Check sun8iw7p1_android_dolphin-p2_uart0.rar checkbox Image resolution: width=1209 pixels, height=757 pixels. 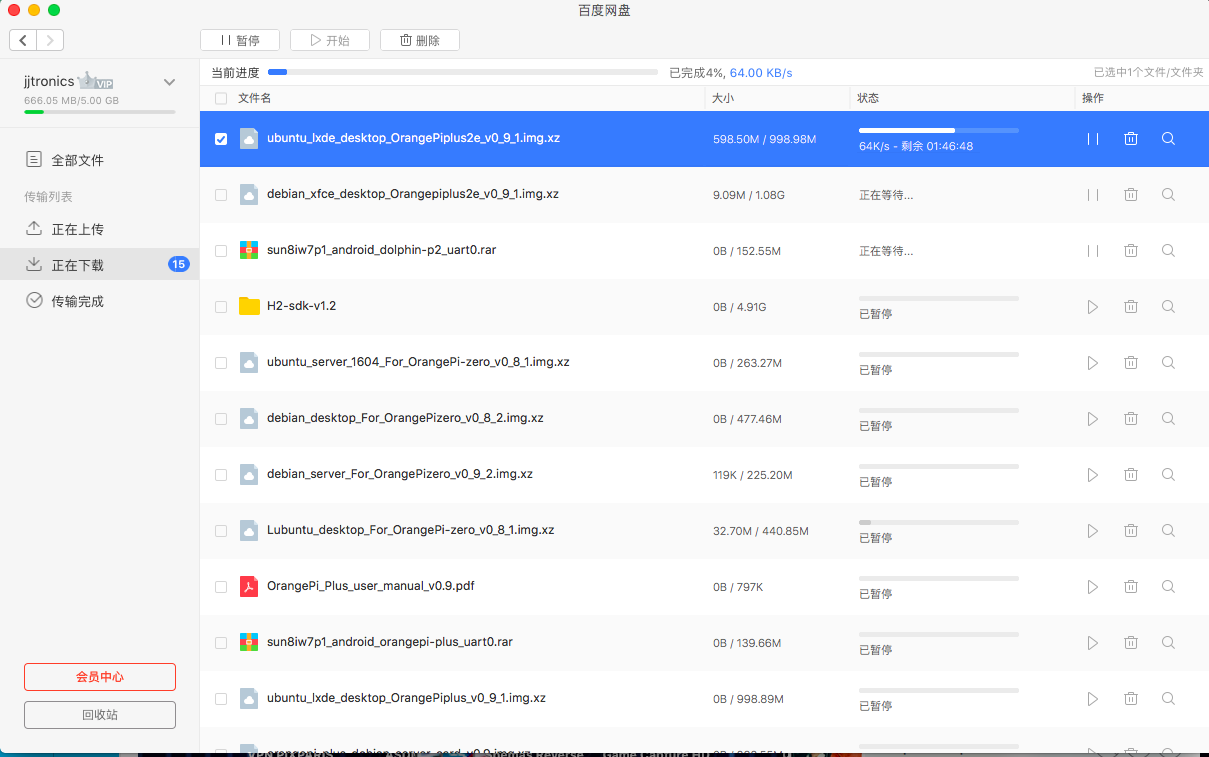221,251
